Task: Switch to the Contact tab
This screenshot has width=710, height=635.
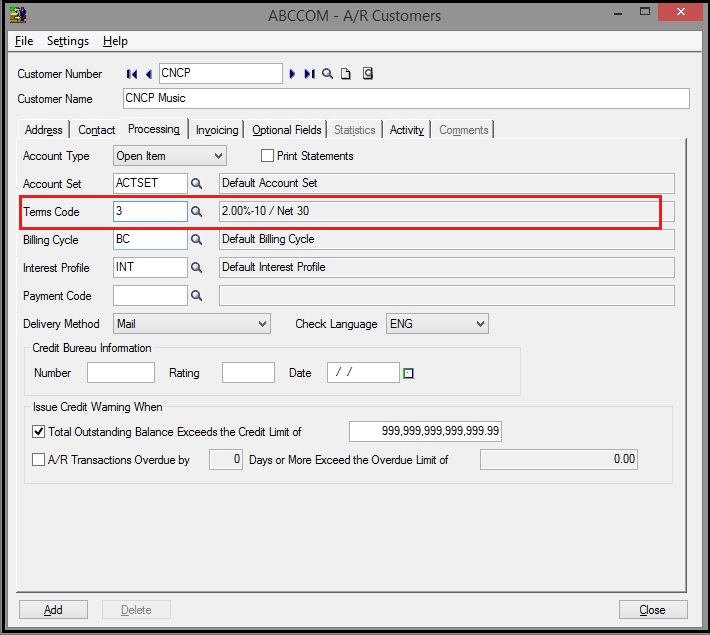Action: click(96, 130)
